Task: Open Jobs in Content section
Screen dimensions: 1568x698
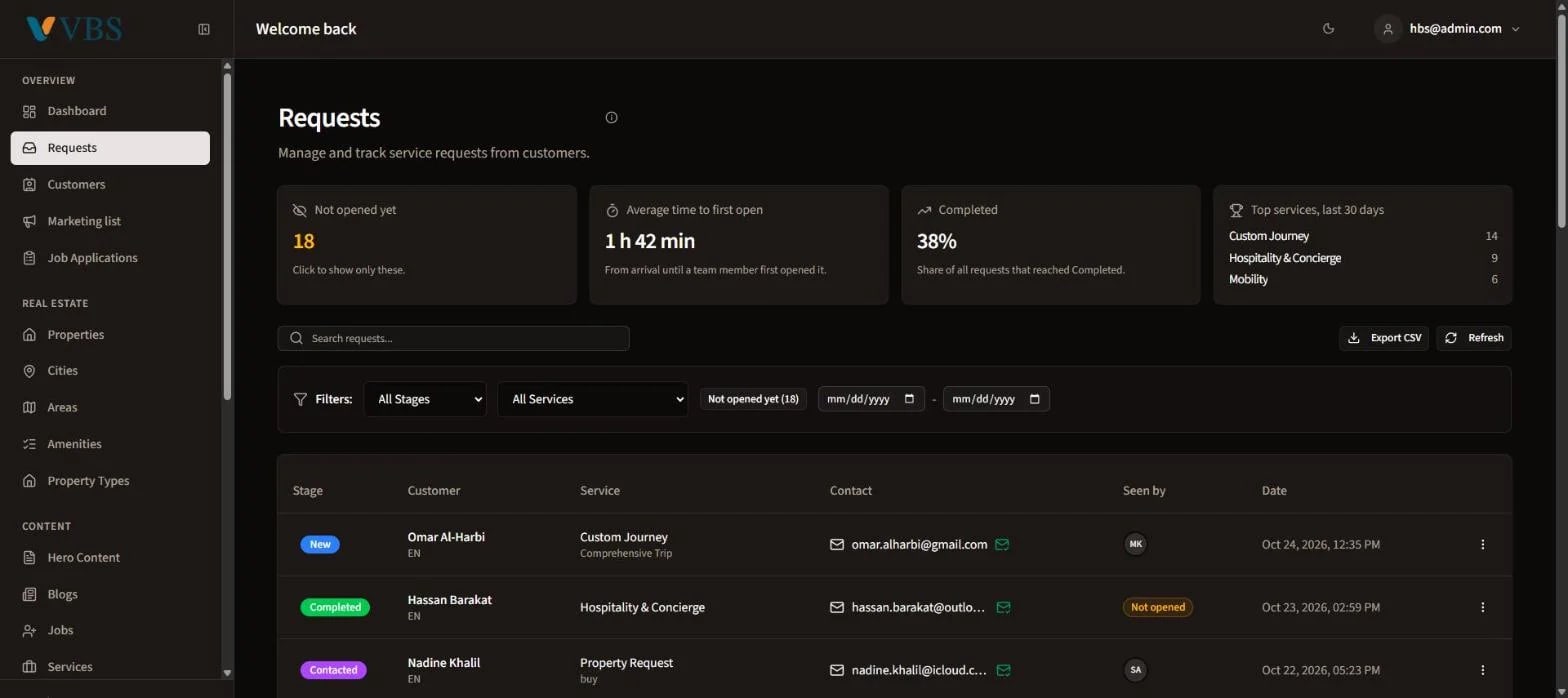Action: [x=110, y=630]
